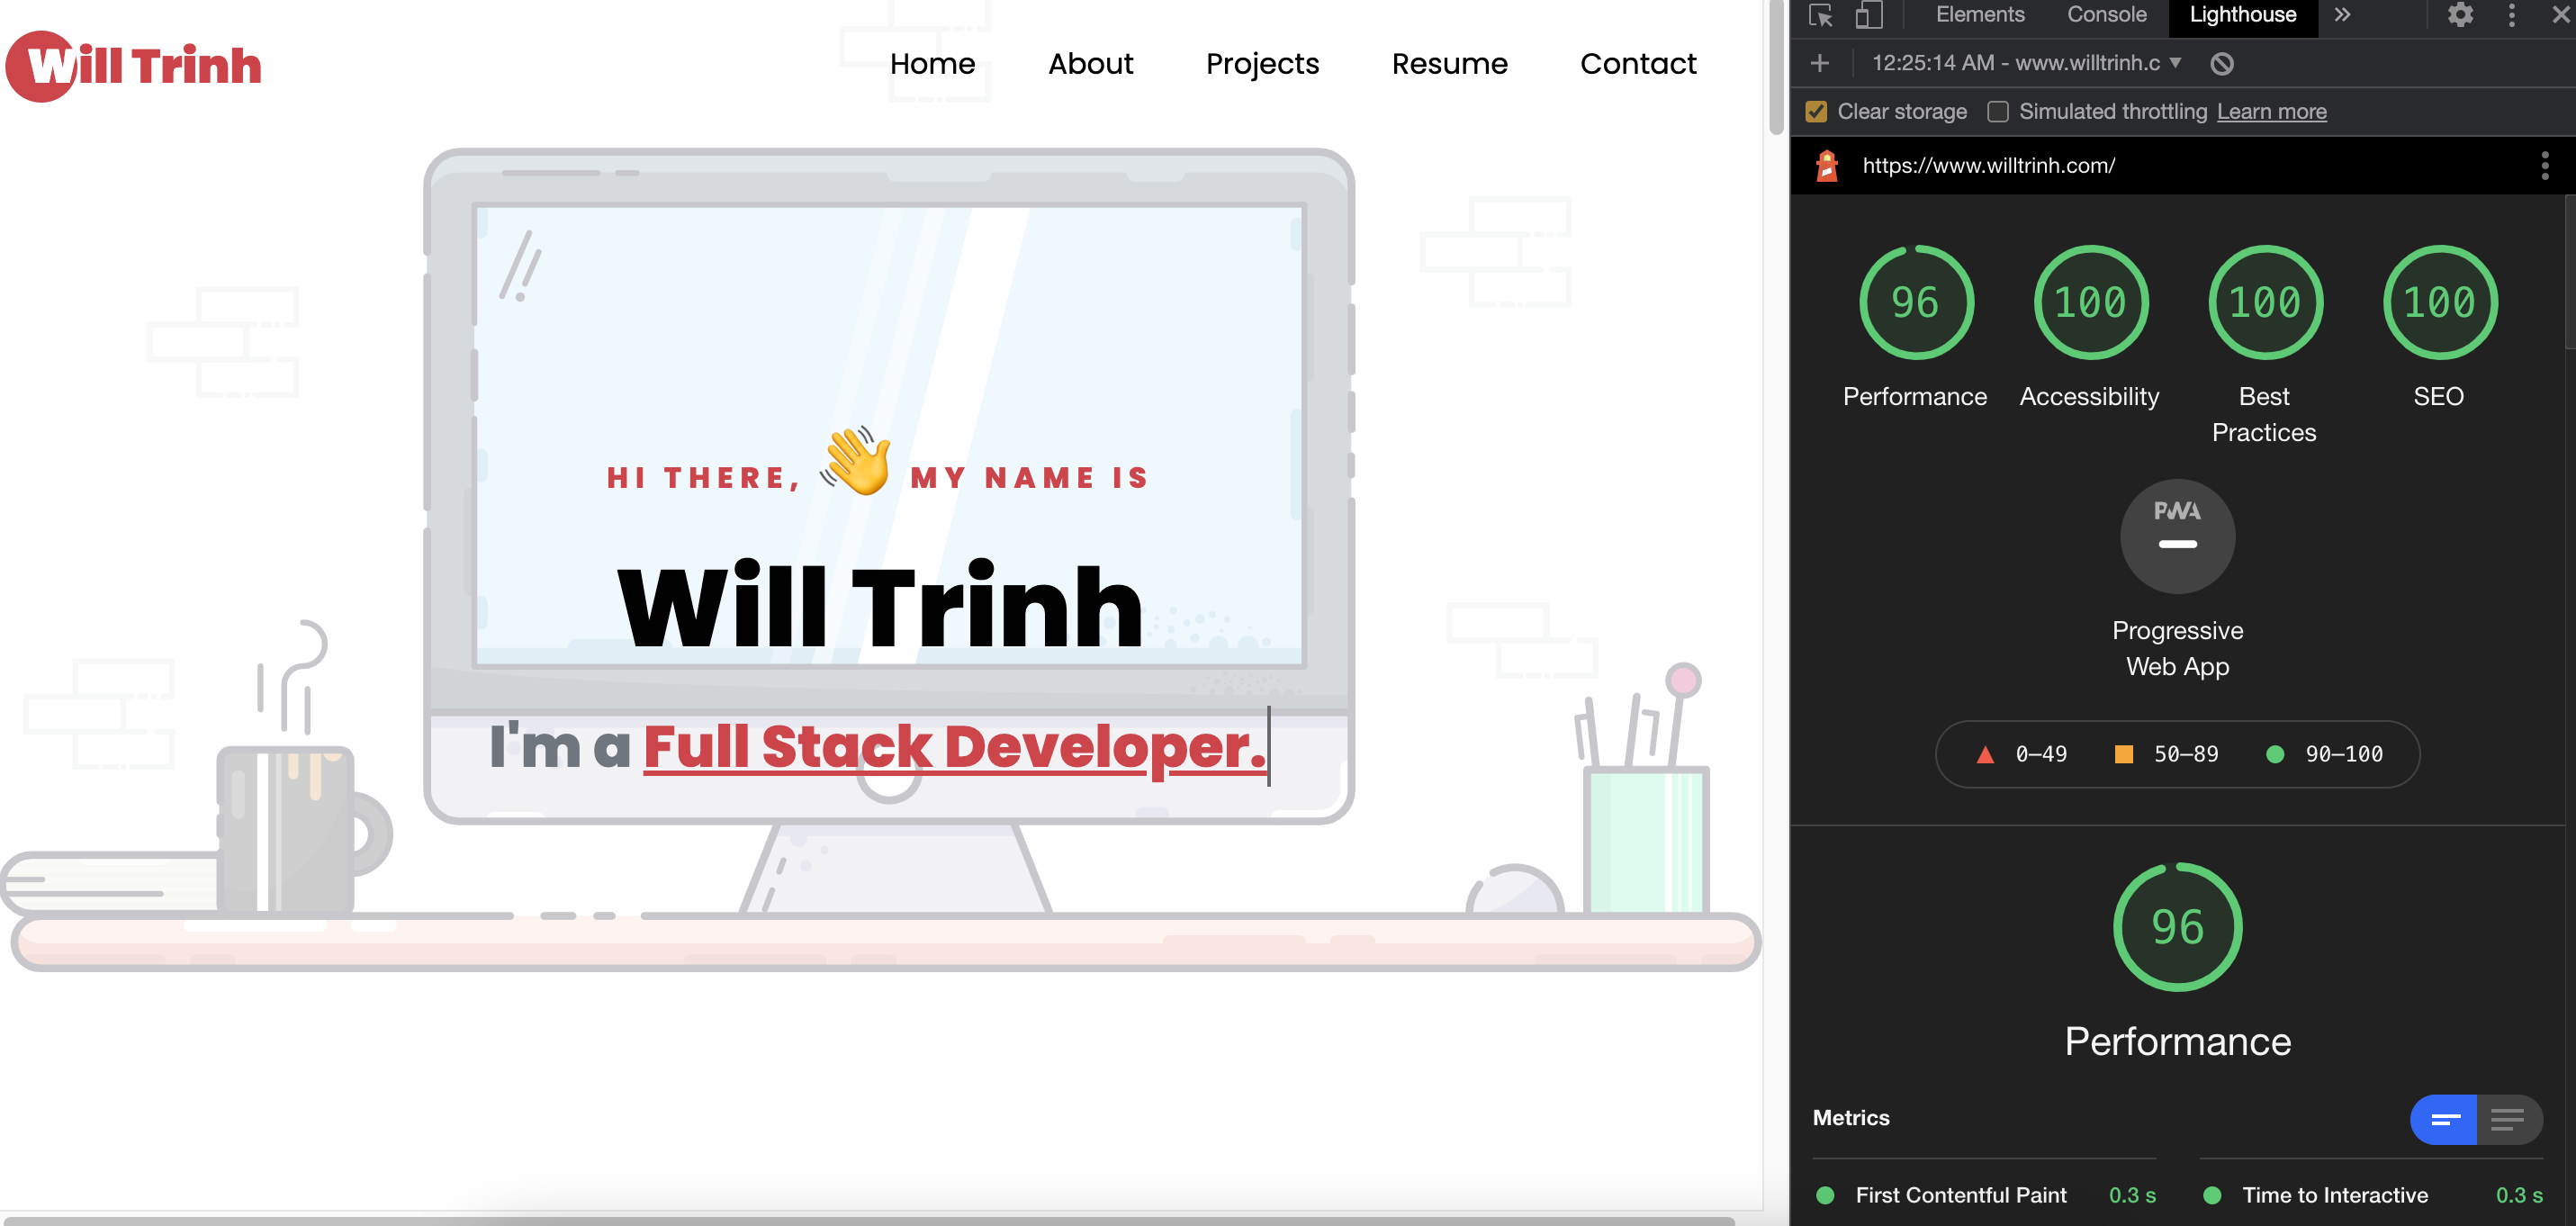Show more DevTools tabs chevron
This screenshot has height=1226, width=2576.
(x=2342, y=15)
